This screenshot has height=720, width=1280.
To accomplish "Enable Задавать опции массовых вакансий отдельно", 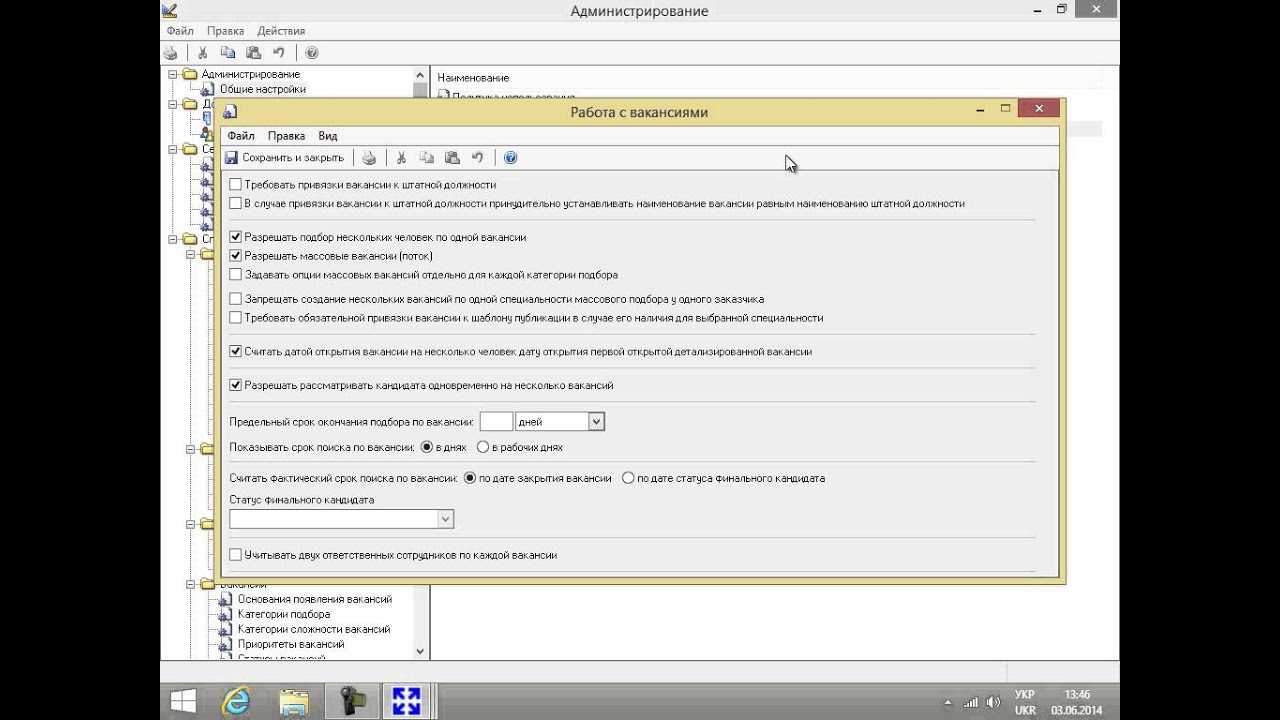I will click(236, 275).
